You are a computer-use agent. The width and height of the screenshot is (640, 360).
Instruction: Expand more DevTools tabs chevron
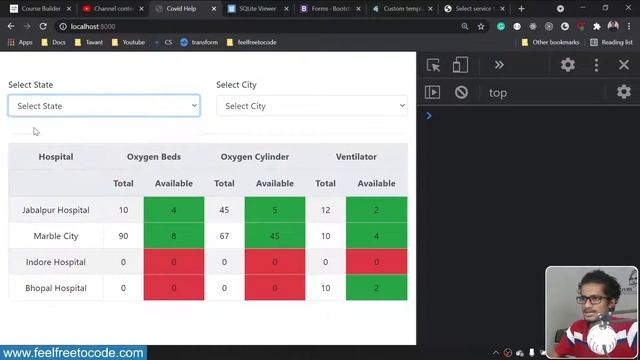tap(499, 65)
